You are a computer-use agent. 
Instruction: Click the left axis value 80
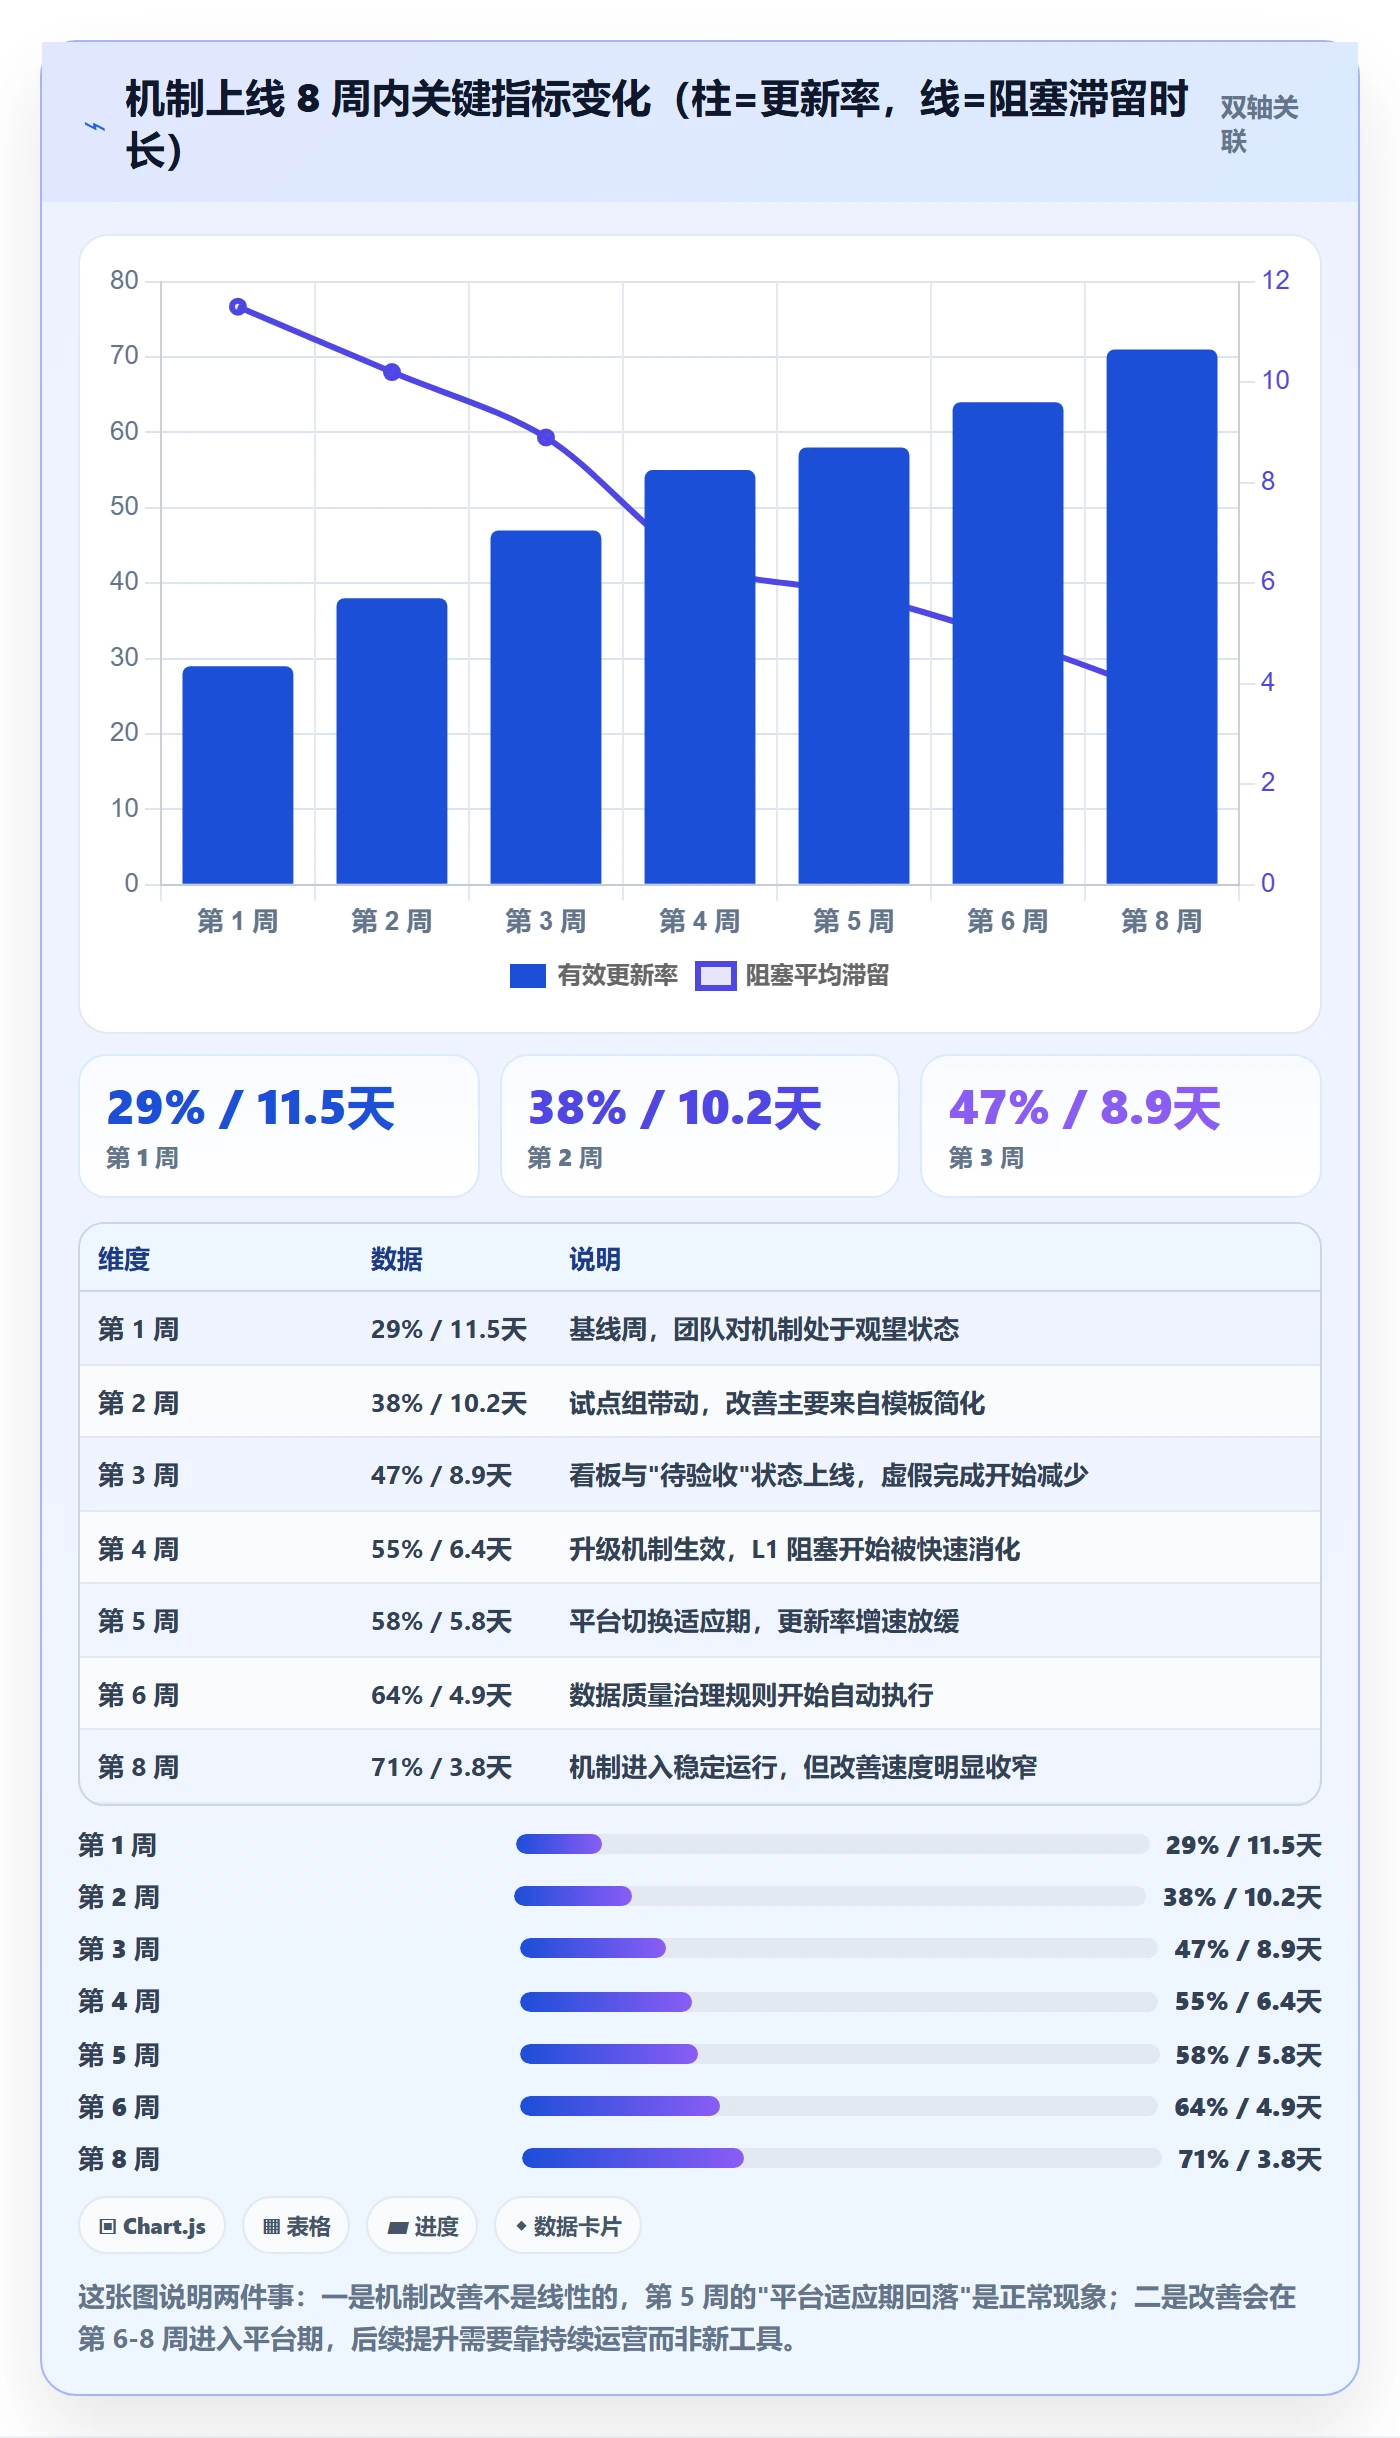[x=124, y=280]
